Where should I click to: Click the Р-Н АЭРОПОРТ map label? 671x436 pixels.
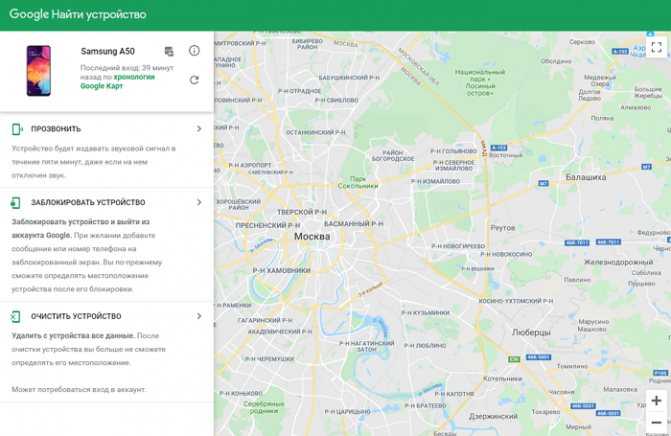[250, 165]
